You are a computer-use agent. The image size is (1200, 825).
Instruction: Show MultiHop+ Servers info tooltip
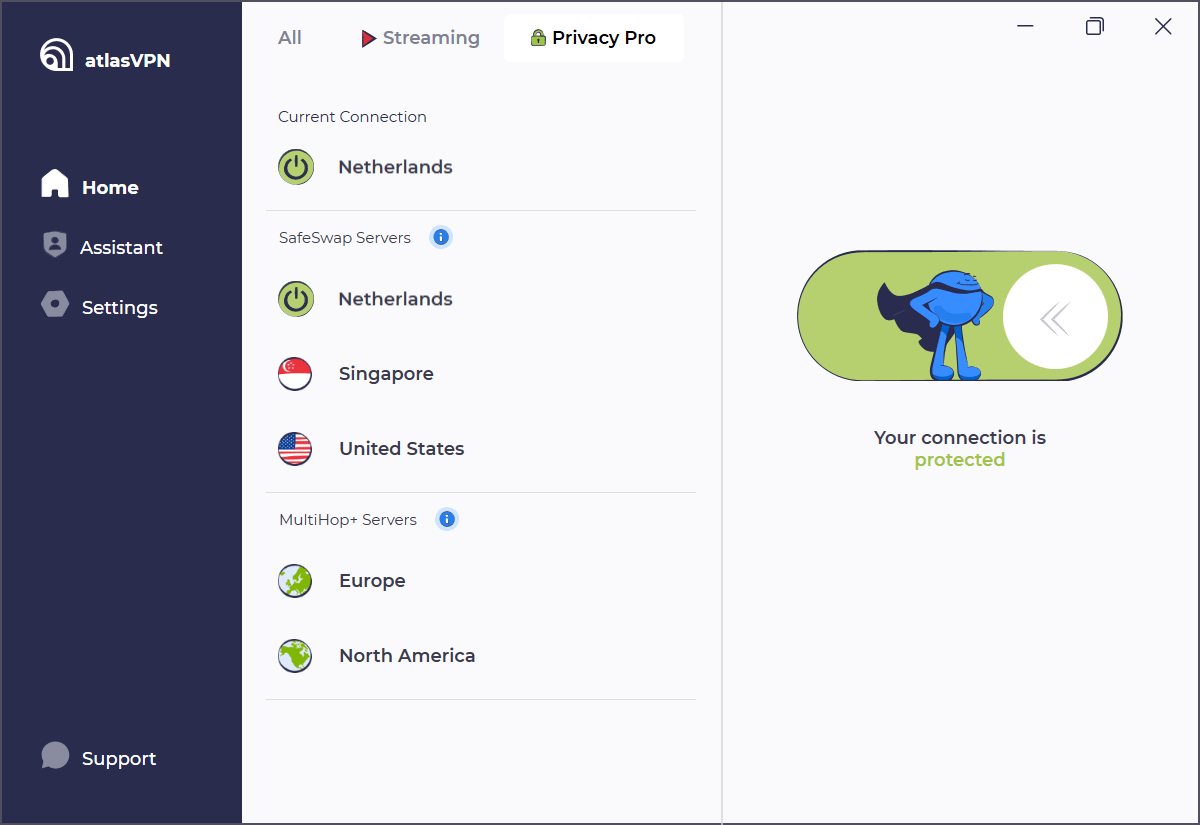(447, 519)
